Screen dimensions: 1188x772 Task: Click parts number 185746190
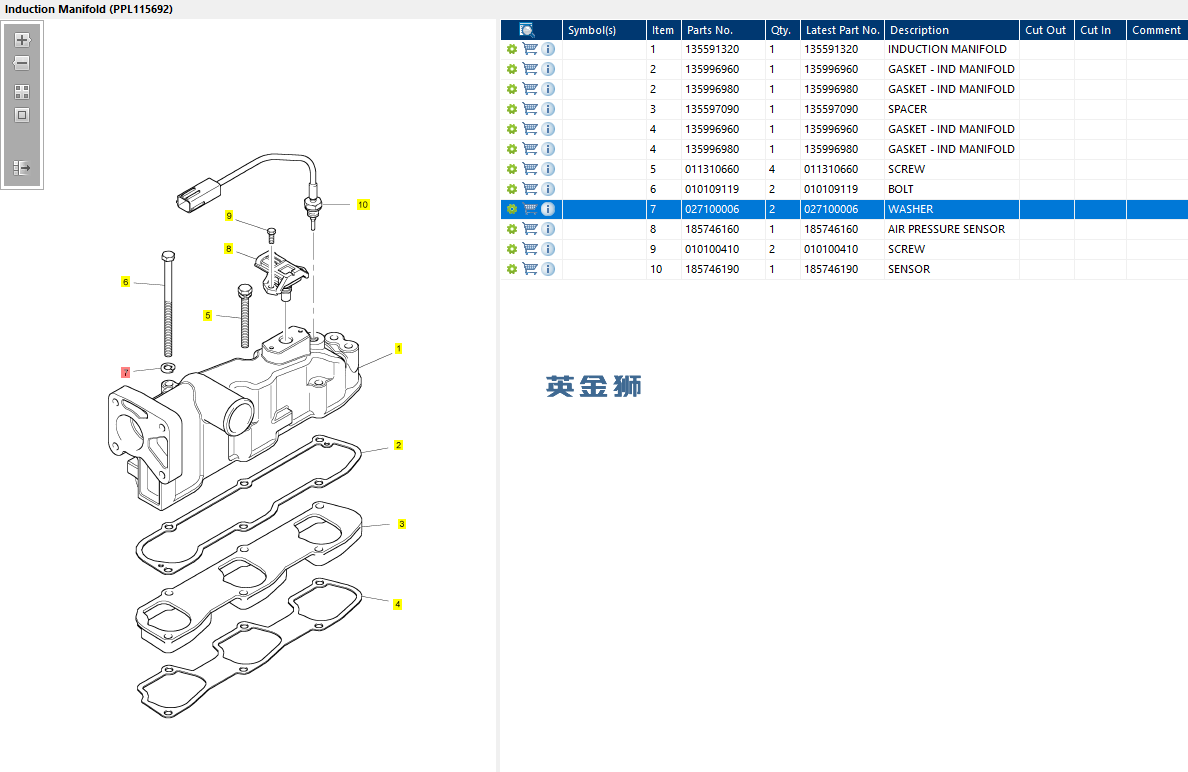click(x=712, y=269)
